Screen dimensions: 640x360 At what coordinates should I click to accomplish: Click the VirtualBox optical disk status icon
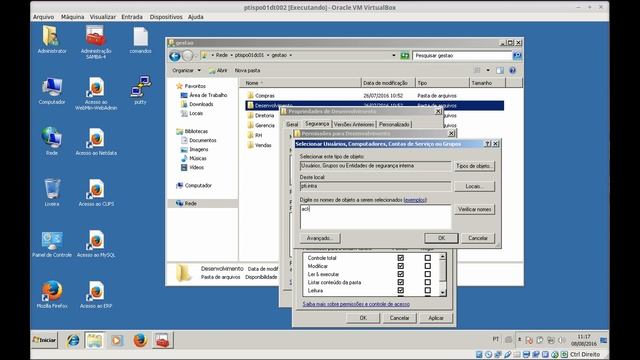[x=489, y=354]
